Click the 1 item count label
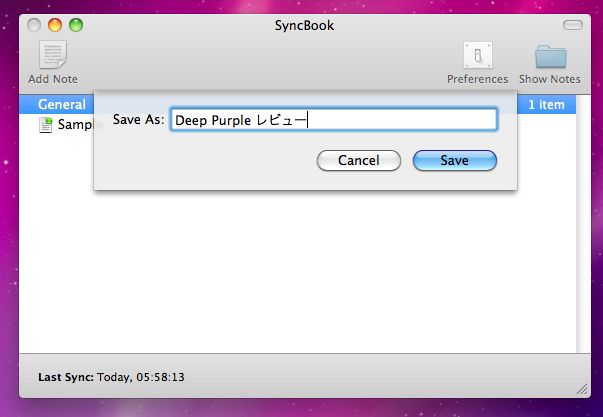 546,105
